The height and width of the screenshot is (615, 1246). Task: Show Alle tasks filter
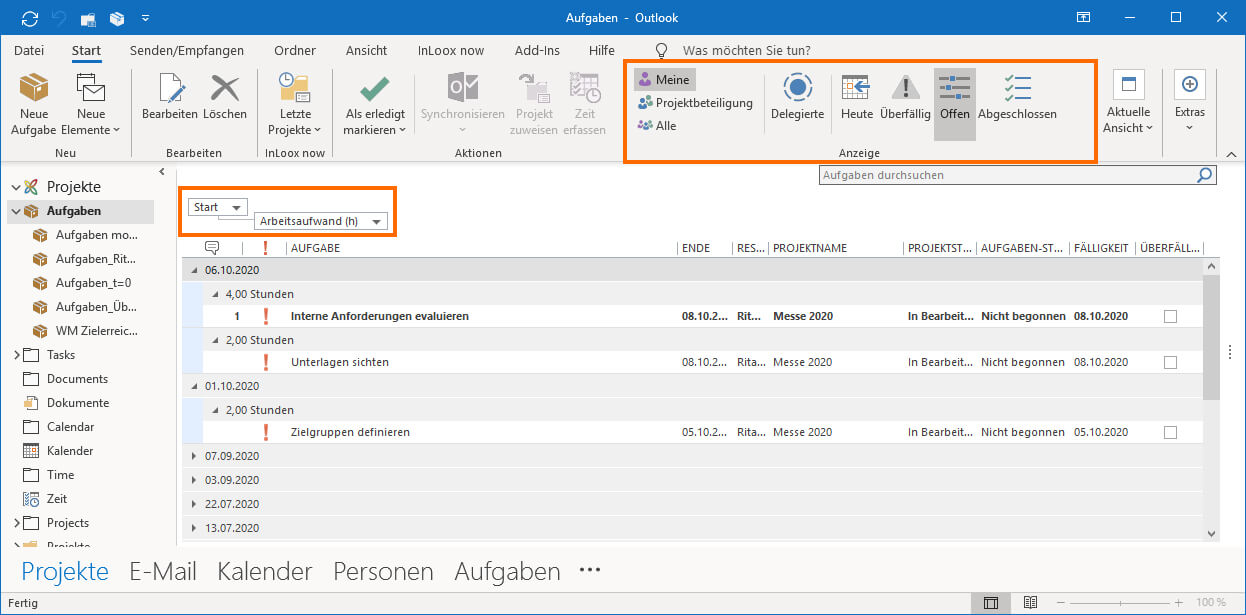[658, 126]
